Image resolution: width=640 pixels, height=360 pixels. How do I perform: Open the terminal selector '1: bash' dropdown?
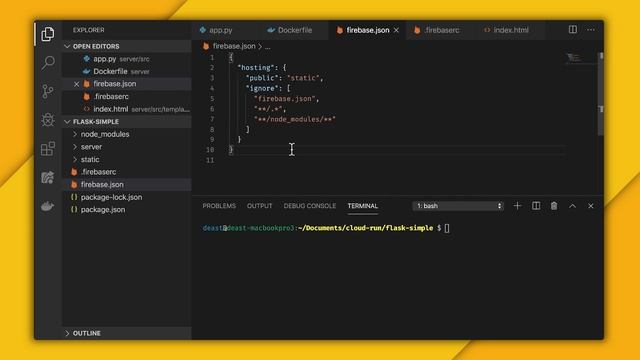click(458, 206)
